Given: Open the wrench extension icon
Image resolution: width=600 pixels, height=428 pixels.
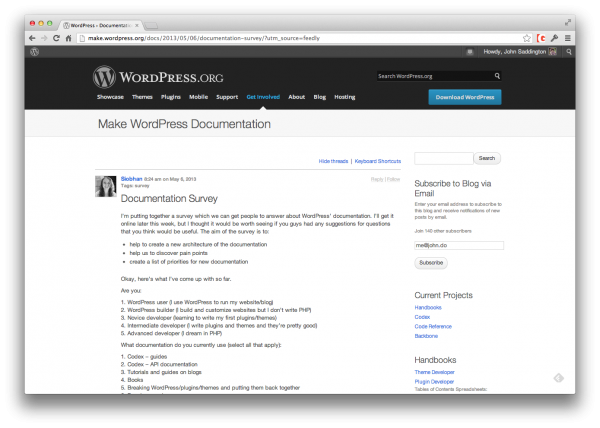Looking at the screenshot, I should click(554, 38).
